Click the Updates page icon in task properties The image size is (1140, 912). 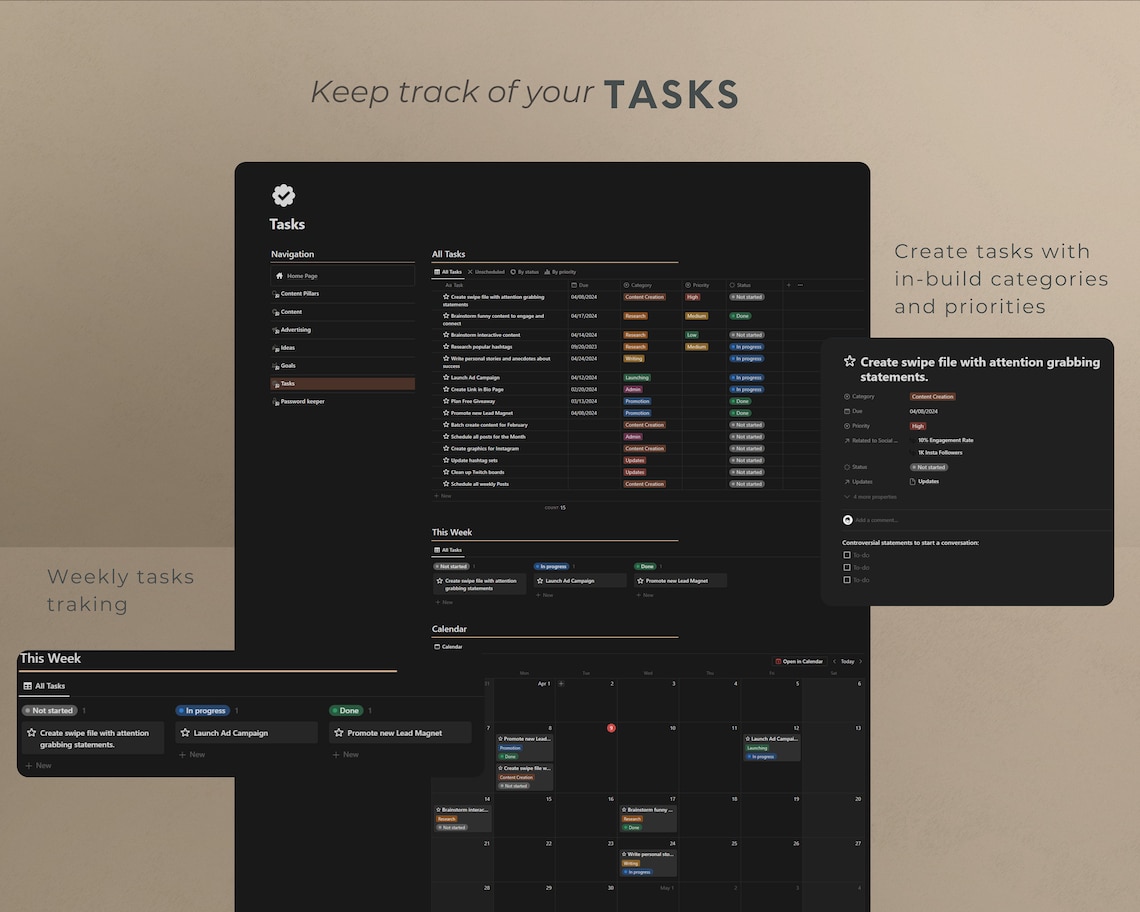913,481
